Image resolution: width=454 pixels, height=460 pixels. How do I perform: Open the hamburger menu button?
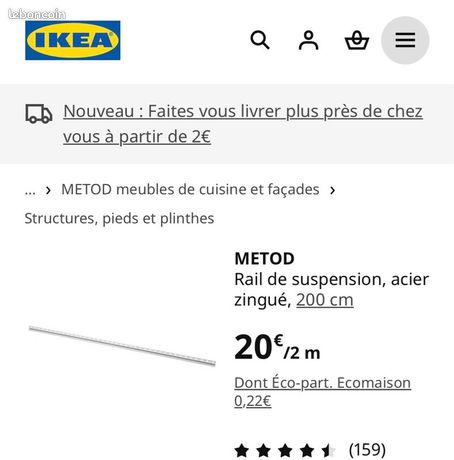click(x=405, y=40)
